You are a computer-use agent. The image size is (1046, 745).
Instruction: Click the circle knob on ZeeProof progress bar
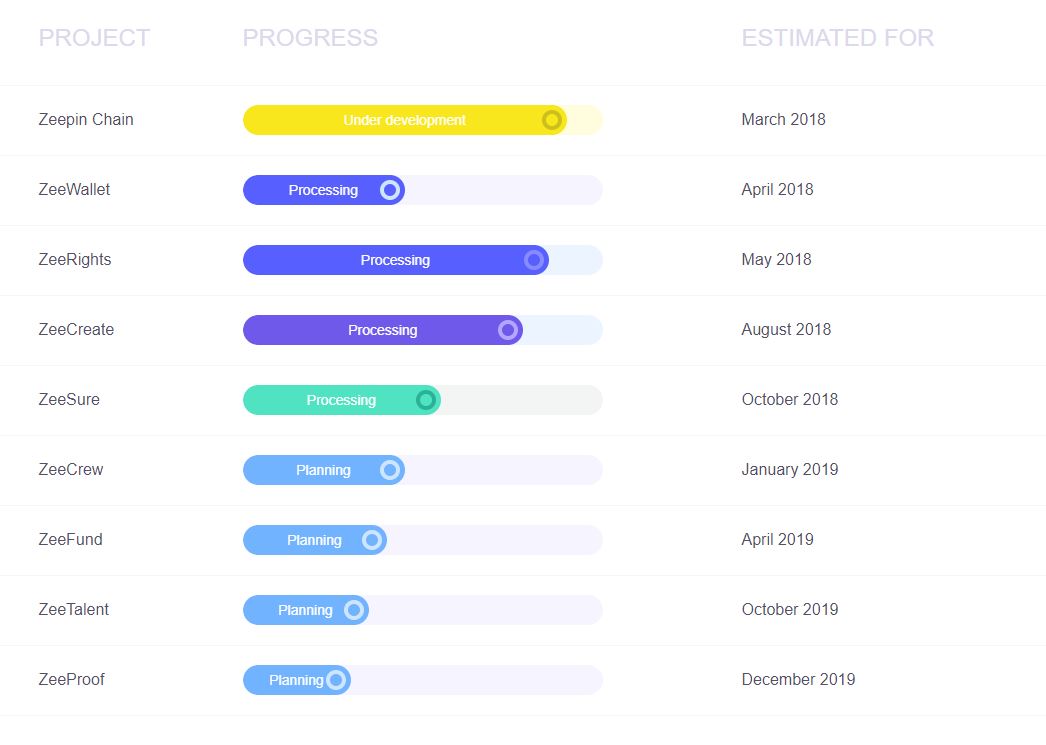[x=336, y=680]
